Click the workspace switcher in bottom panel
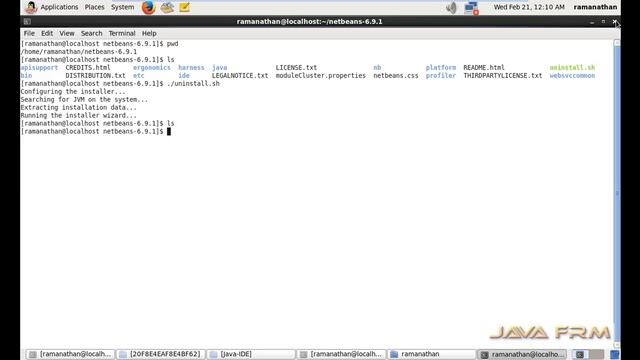640x360 pixels. [x=588, y=354]
